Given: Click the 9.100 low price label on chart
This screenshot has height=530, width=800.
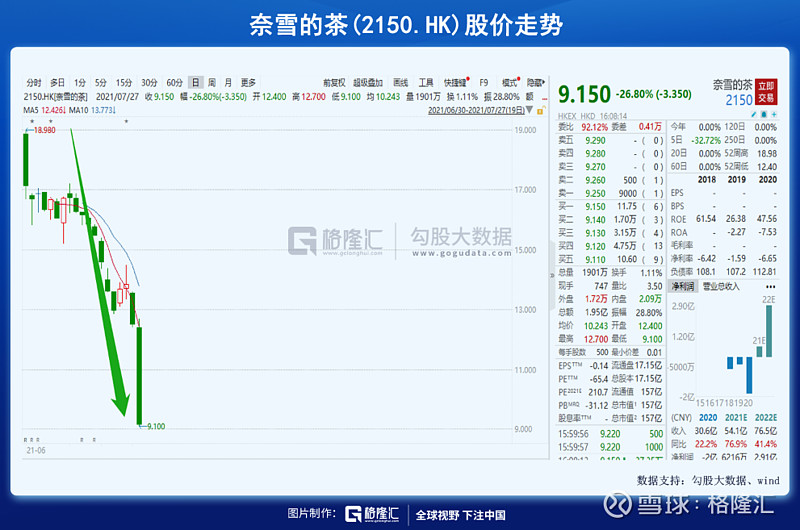Looking at the screenshot, I should (x=156, y=426).
